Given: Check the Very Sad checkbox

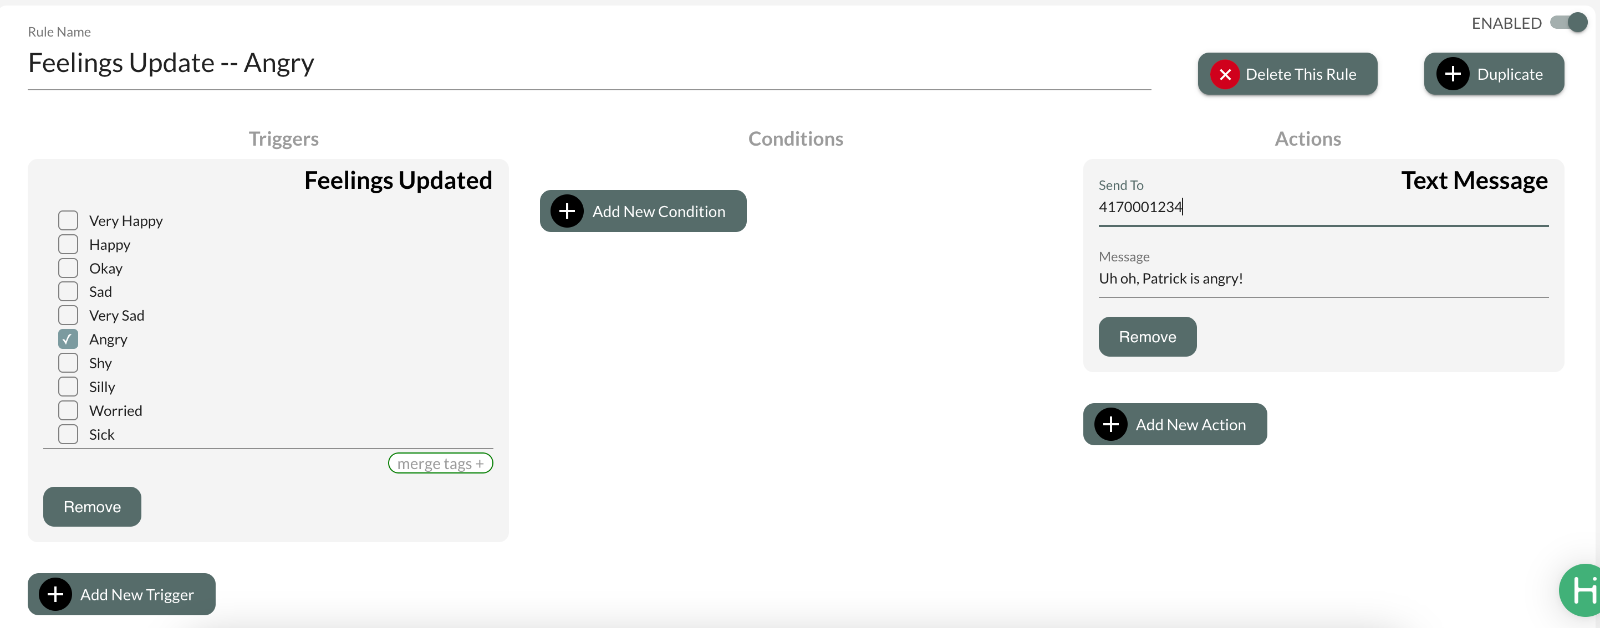Looking at the screenshot, I should (68, 316).
